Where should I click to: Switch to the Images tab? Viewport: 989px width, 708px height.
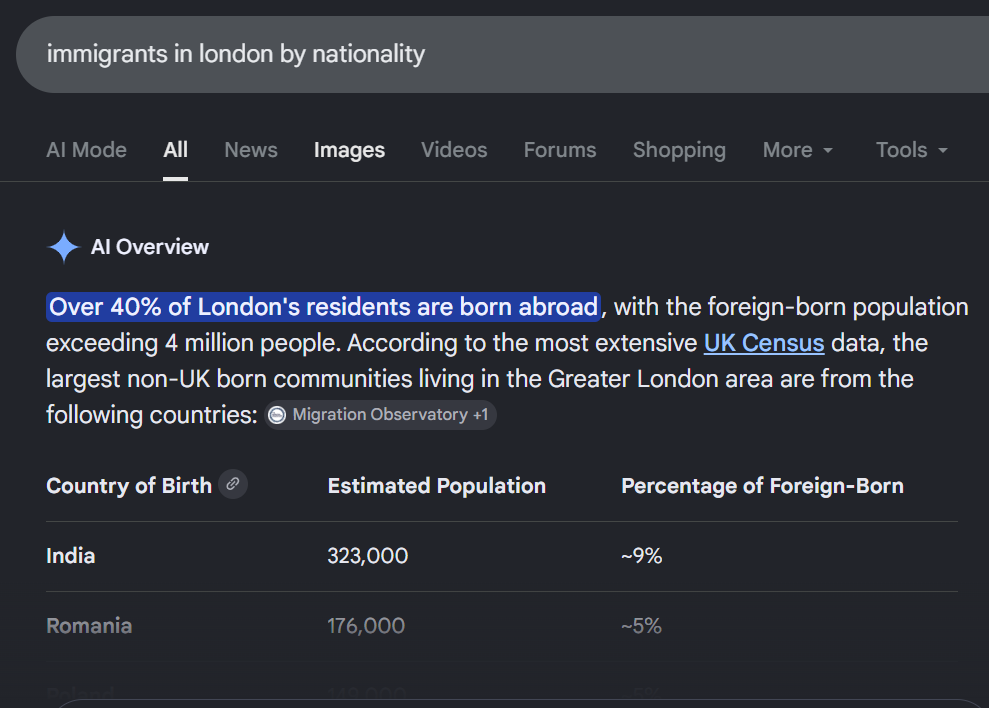click(x=349, y=150)
